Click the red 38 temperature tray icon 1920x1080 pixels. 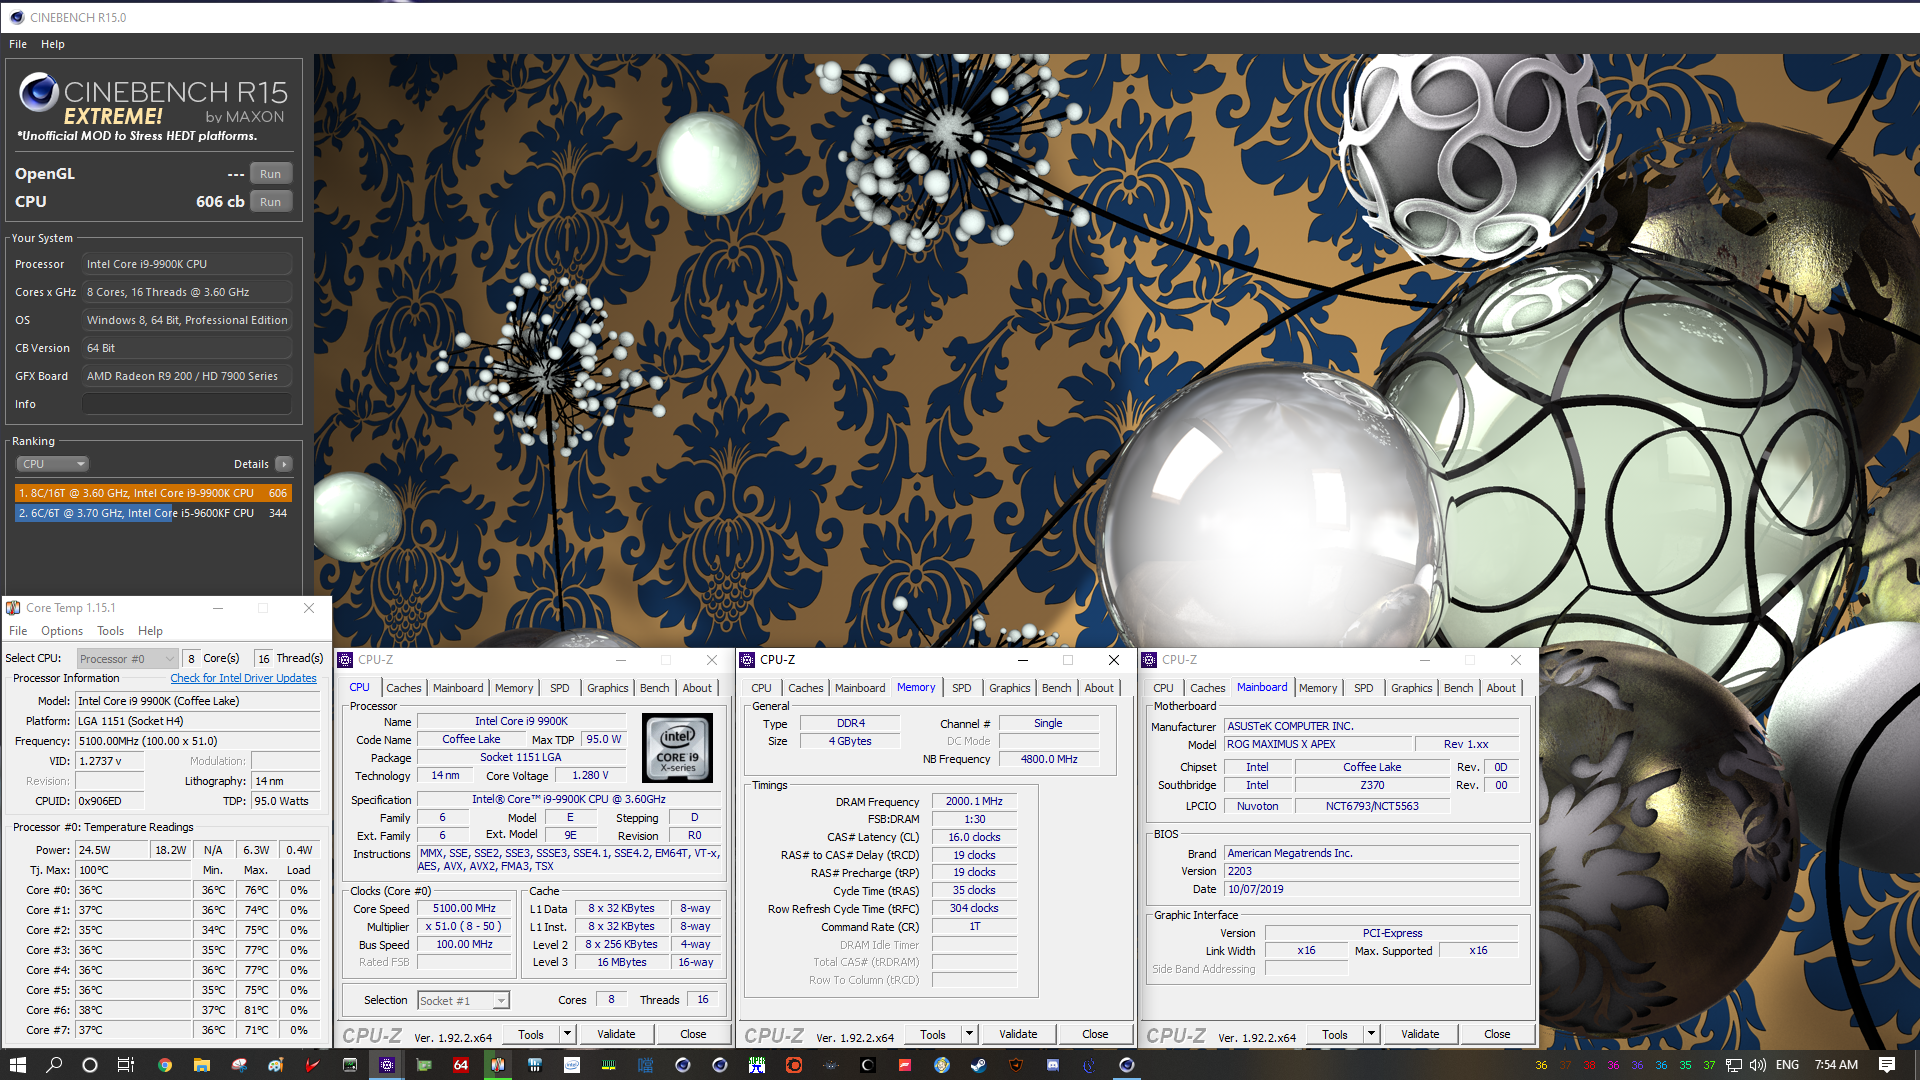tap(1589, 1066)
